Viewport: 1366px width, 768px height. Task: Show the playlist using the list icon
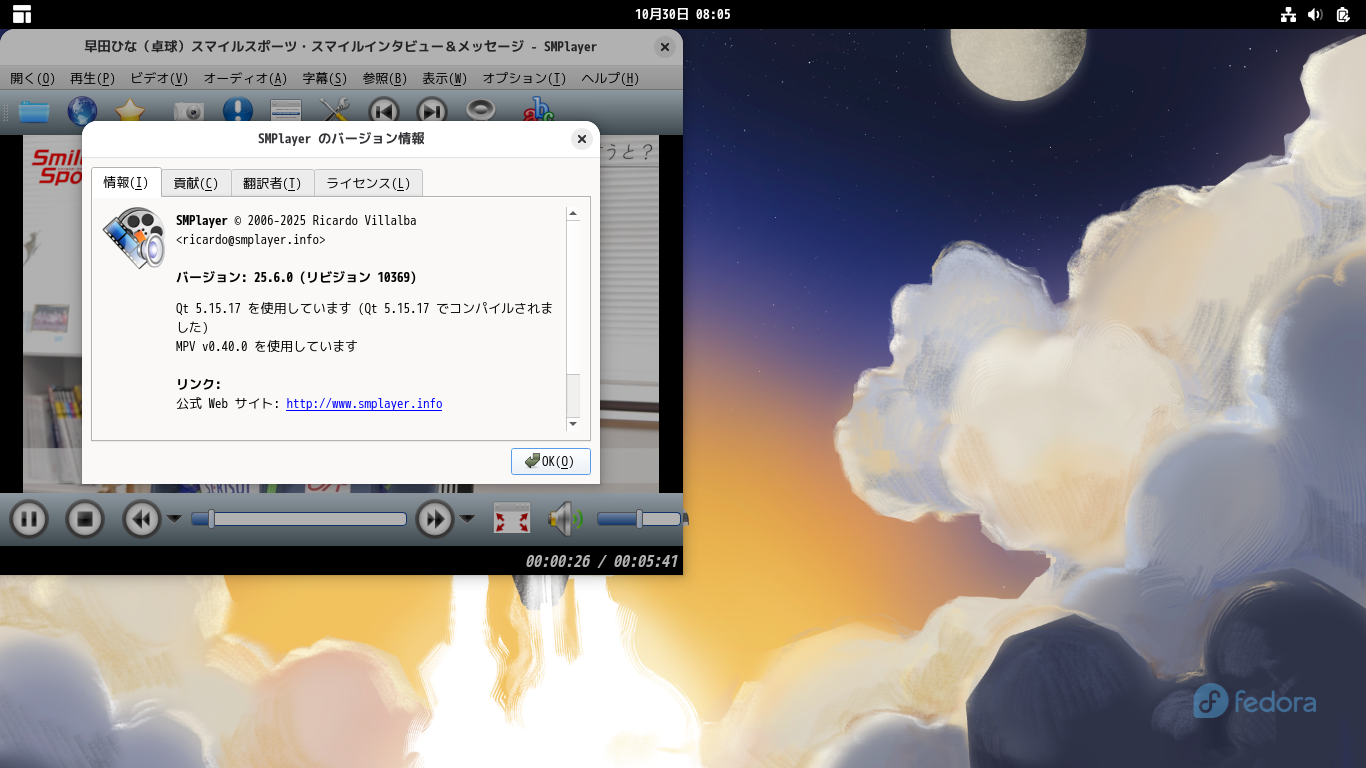click(286, 111)
